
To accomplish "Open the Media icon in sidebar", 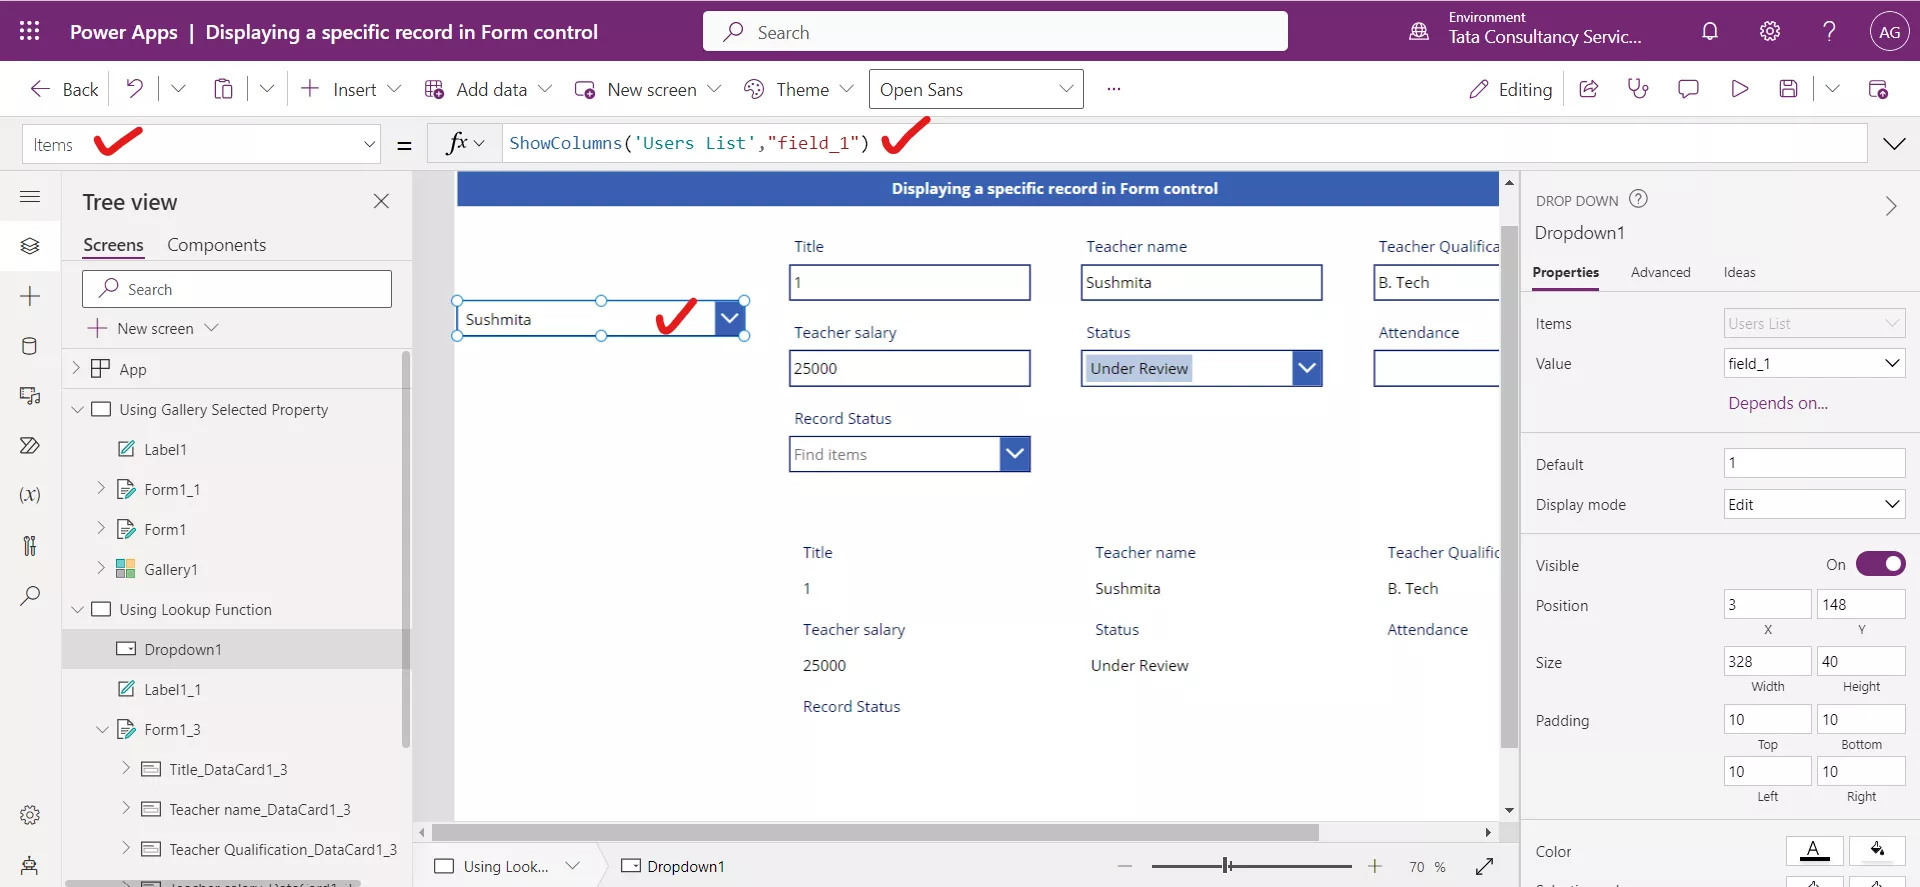I will point(30,396).
